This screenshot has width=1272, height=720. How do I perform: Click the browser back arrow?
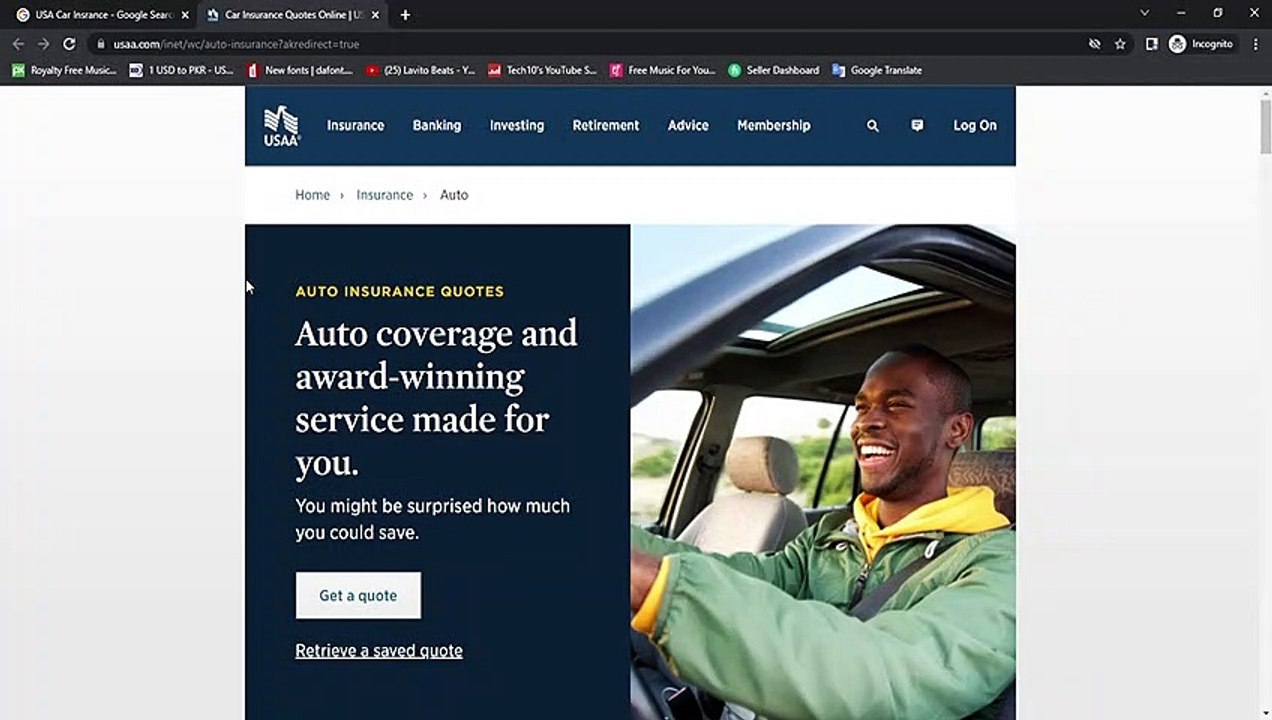coord(18,44)
